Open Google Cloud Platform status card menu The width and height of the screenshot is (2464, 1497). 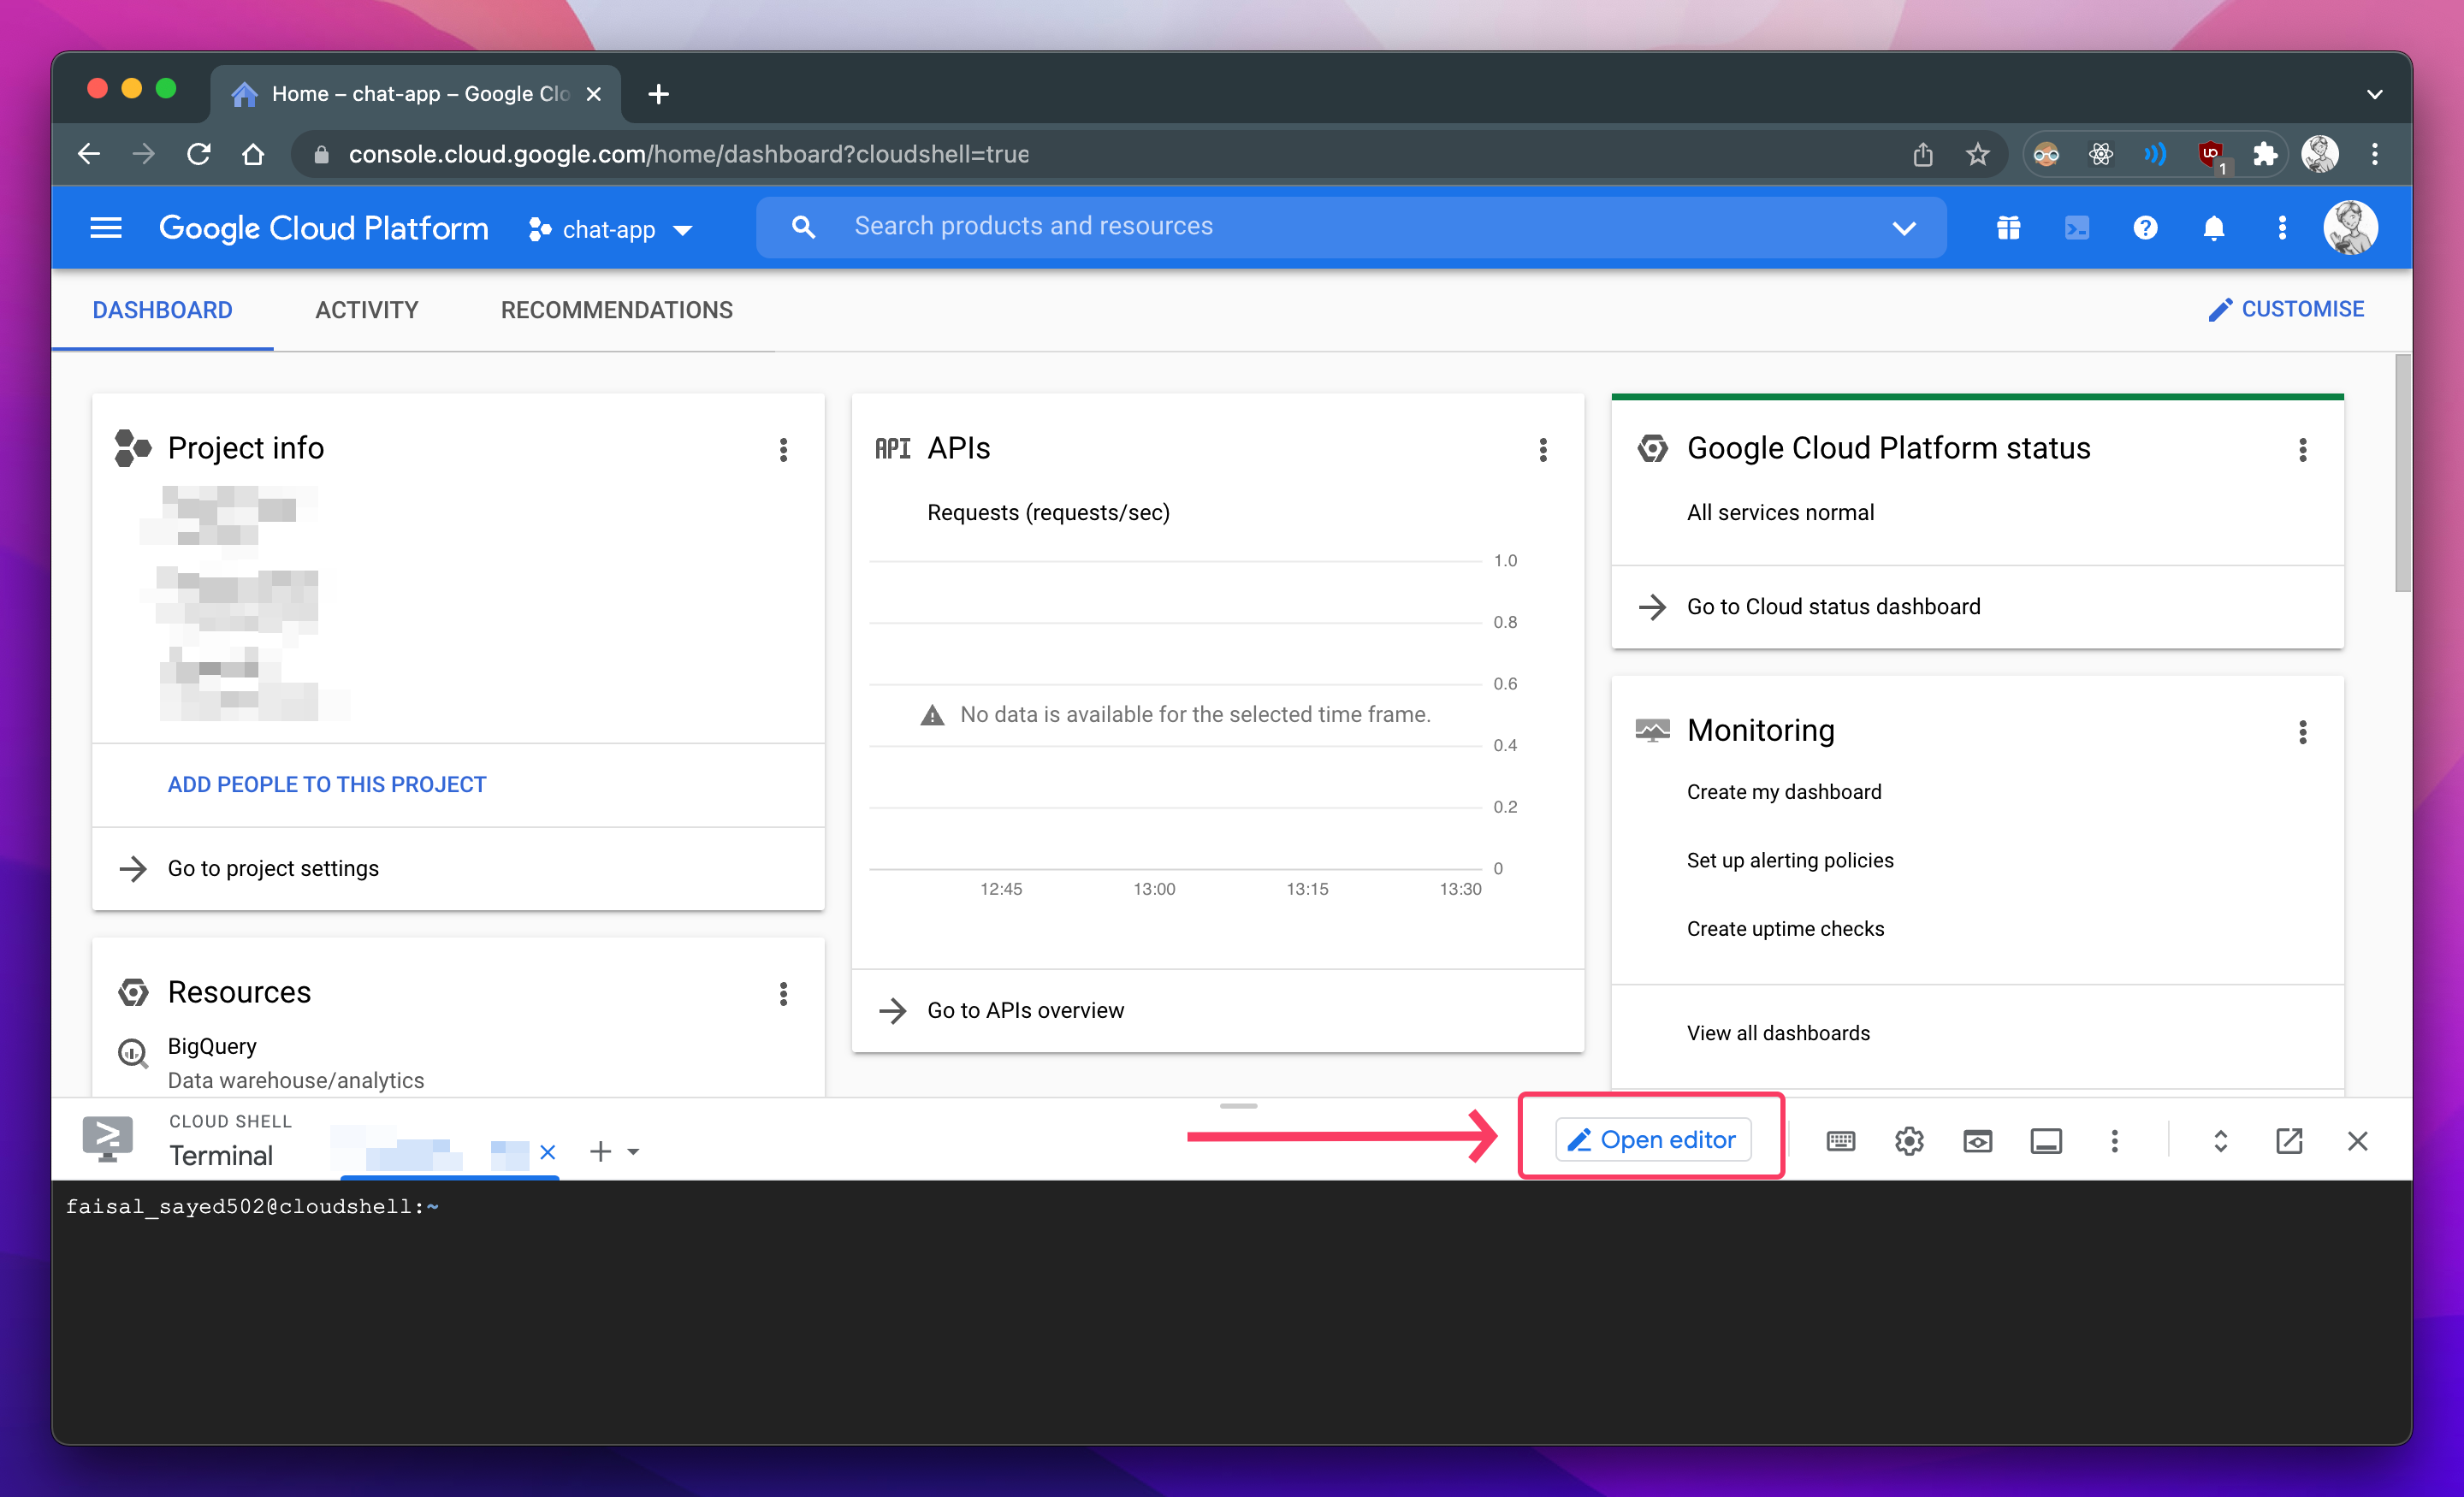[x=2303, y=450]
